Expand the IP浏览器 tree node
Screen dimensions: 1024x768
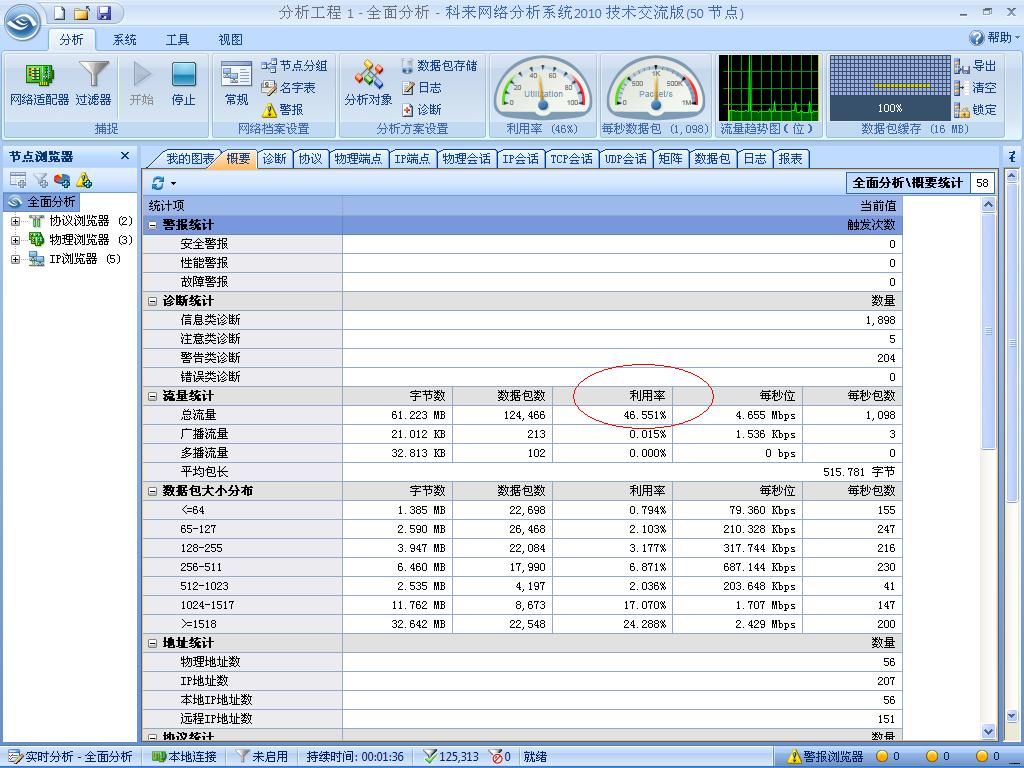(14, 259)
